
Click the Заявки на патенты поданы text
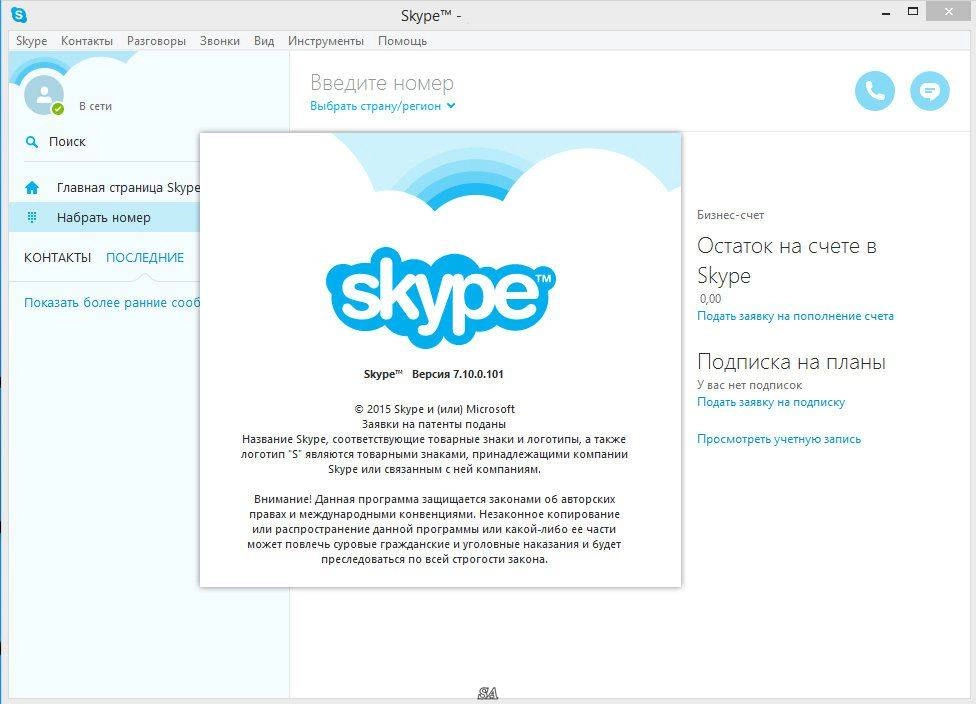[x=434, y=424]
